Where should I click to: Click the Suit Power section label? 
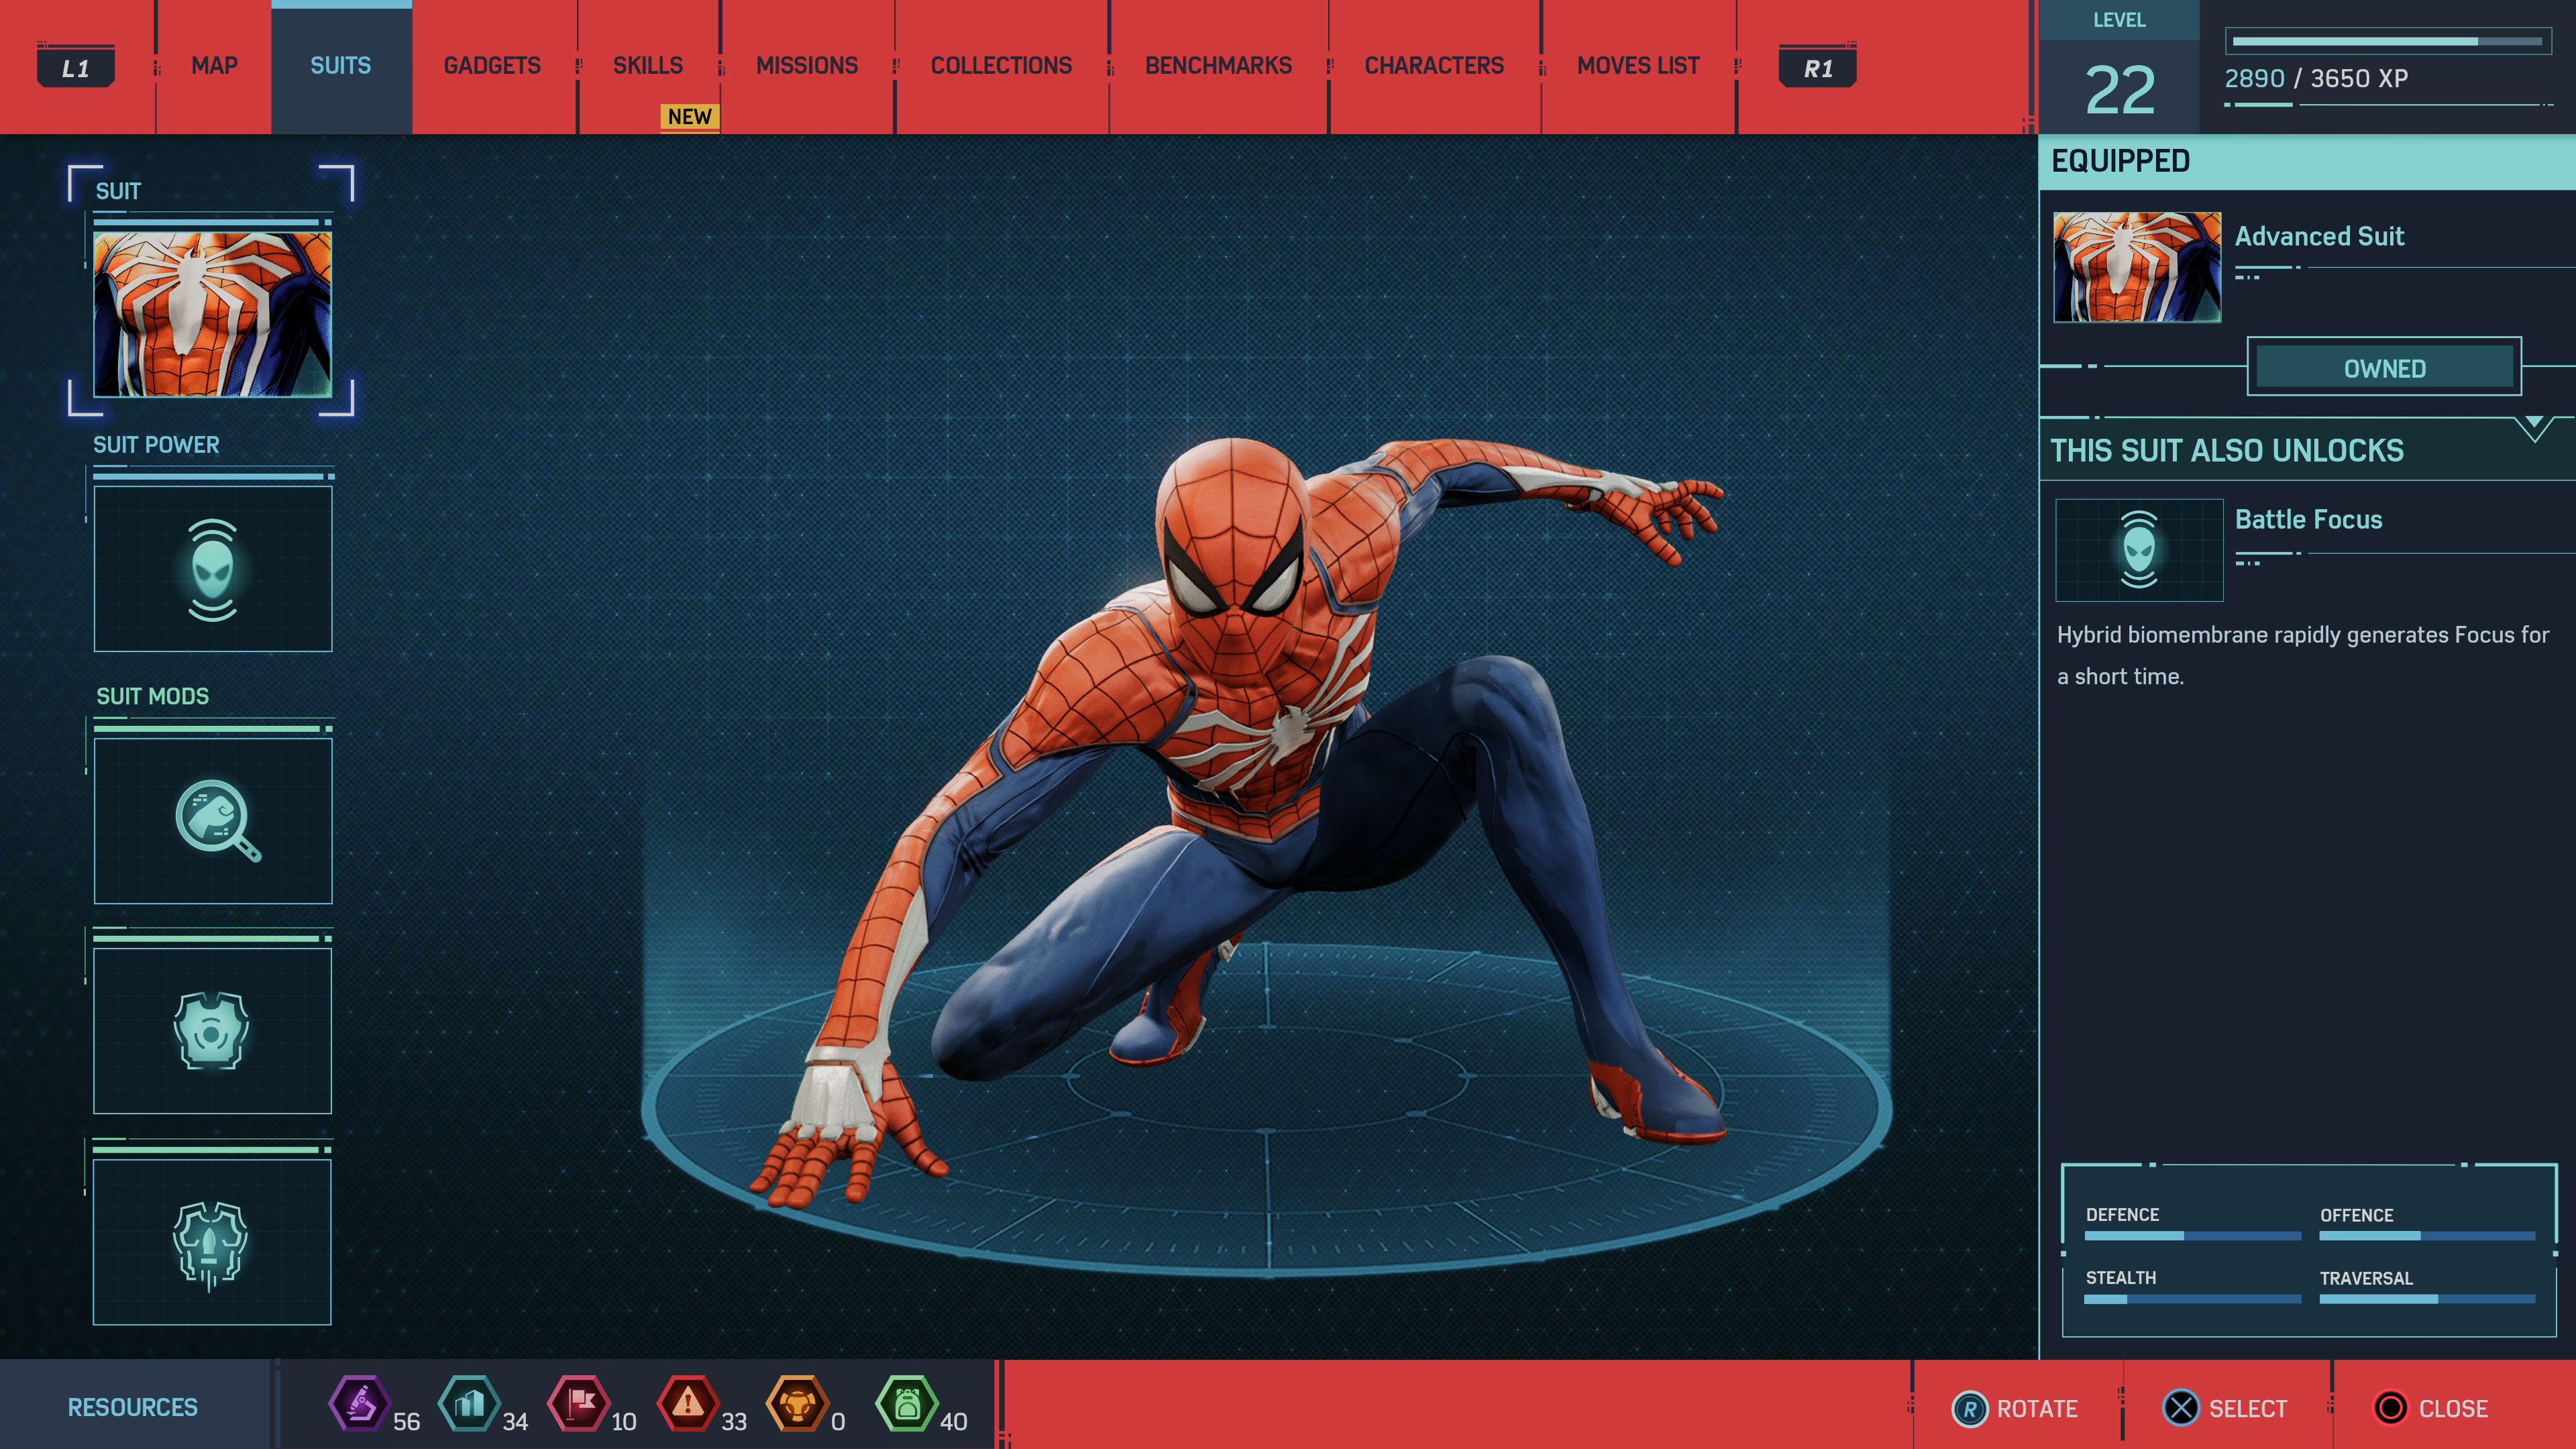156,445
